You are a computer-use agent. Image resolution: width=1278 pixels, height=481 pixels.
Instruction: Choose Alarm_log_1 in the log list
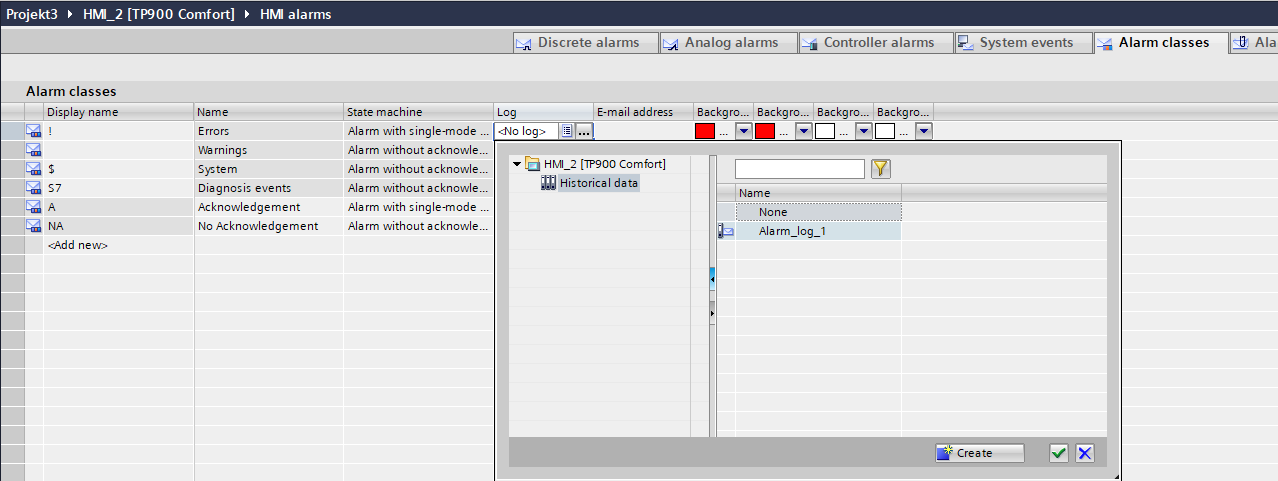[818, 231]
